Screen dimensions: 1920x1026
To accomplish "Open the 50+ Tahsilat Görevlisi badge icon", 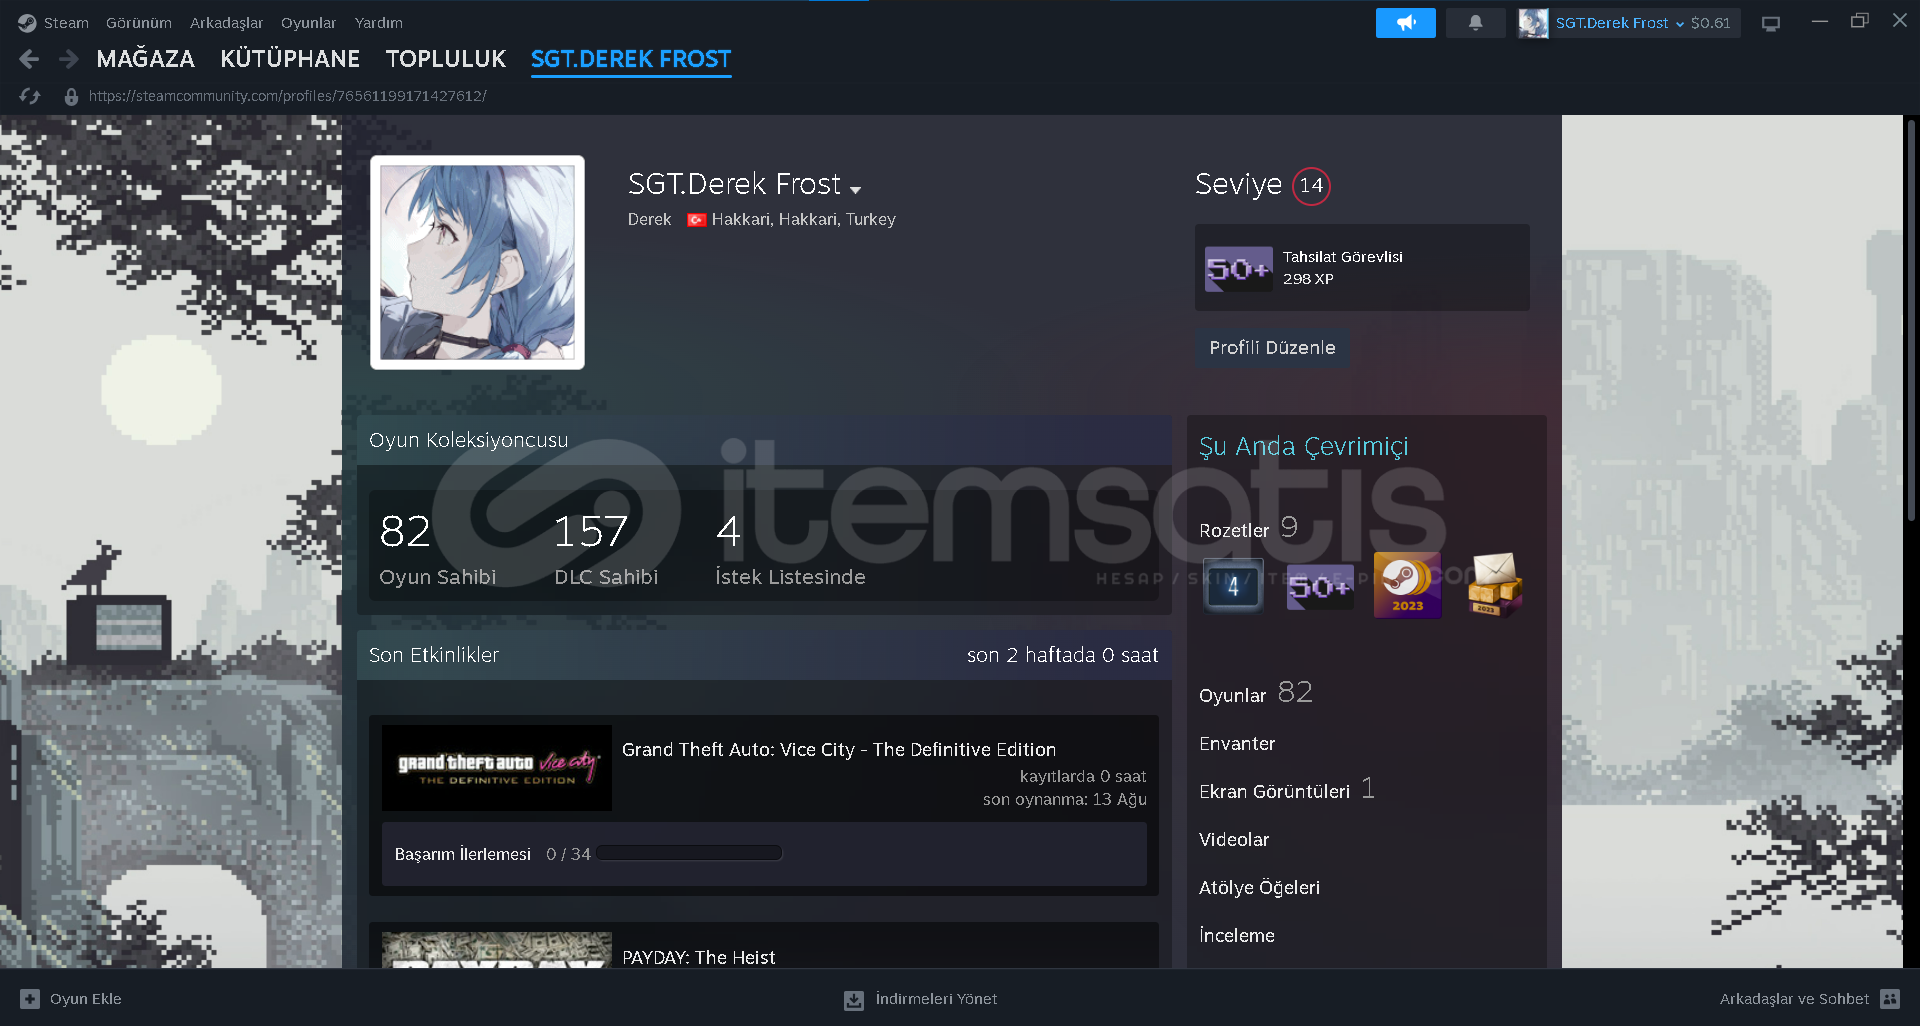I will 1238,269.
